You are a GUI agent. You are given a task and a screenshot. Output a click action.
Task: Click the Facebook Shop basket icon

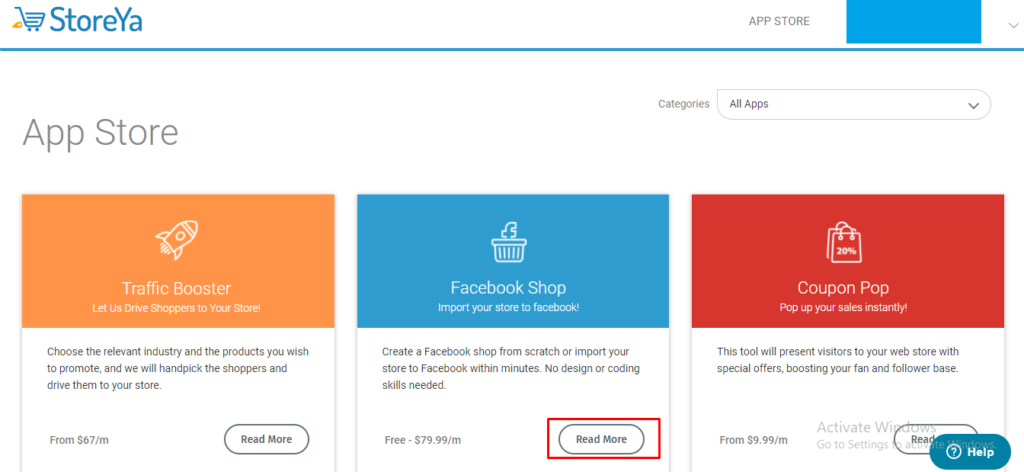point(509,242)
